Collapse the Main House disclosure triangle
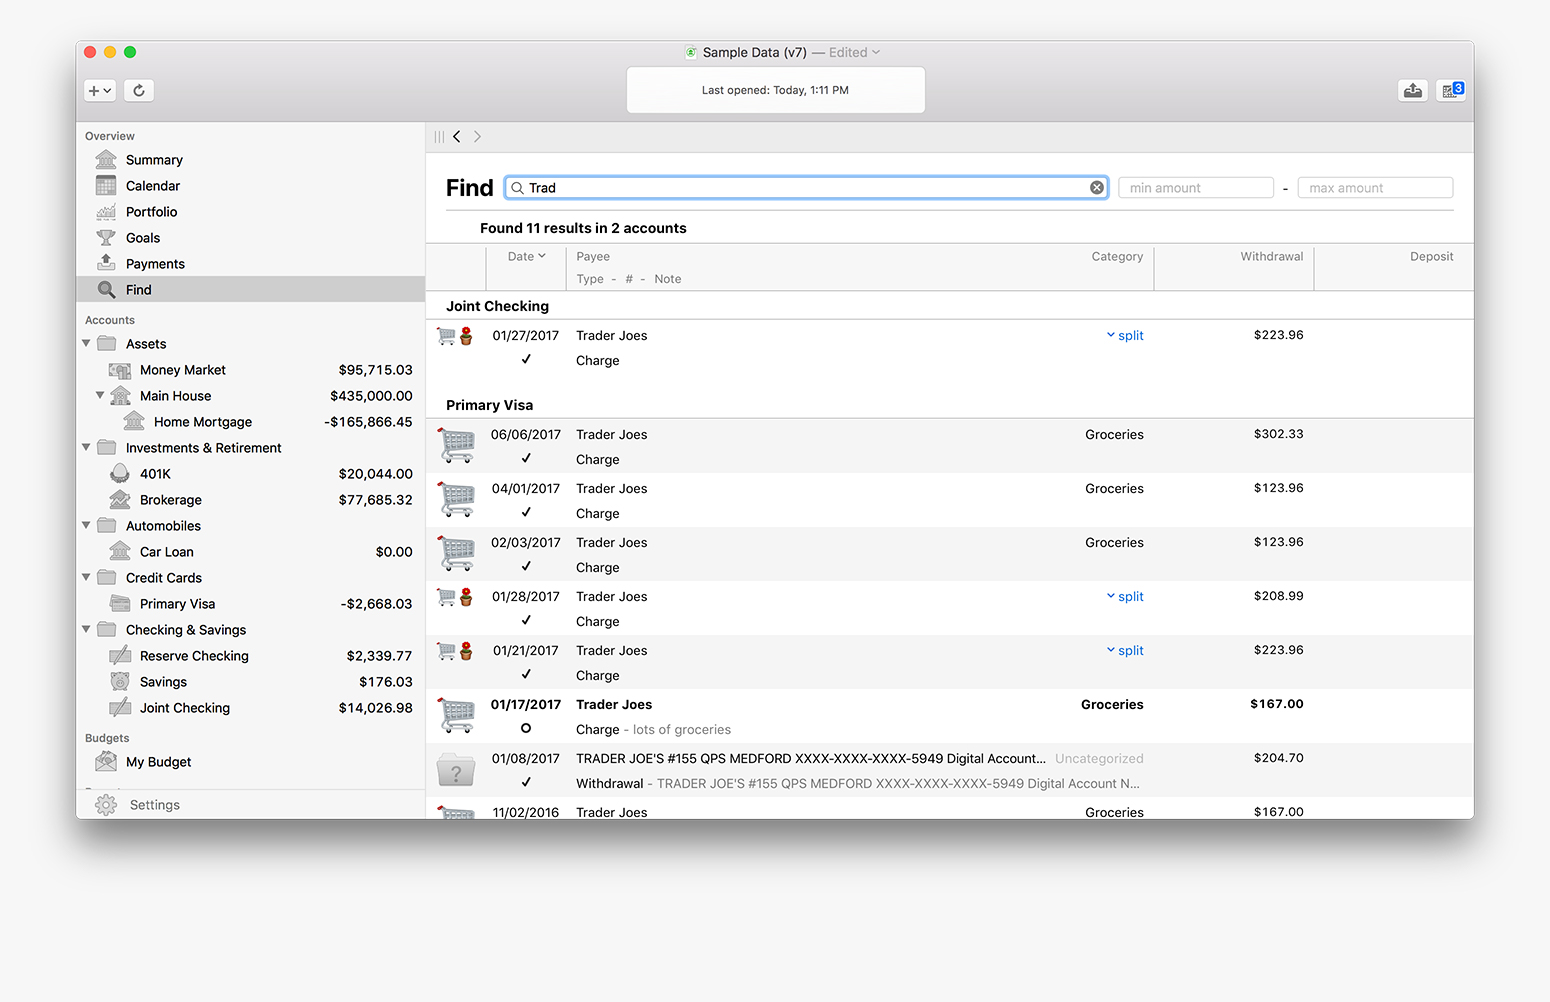 point(100,395)
